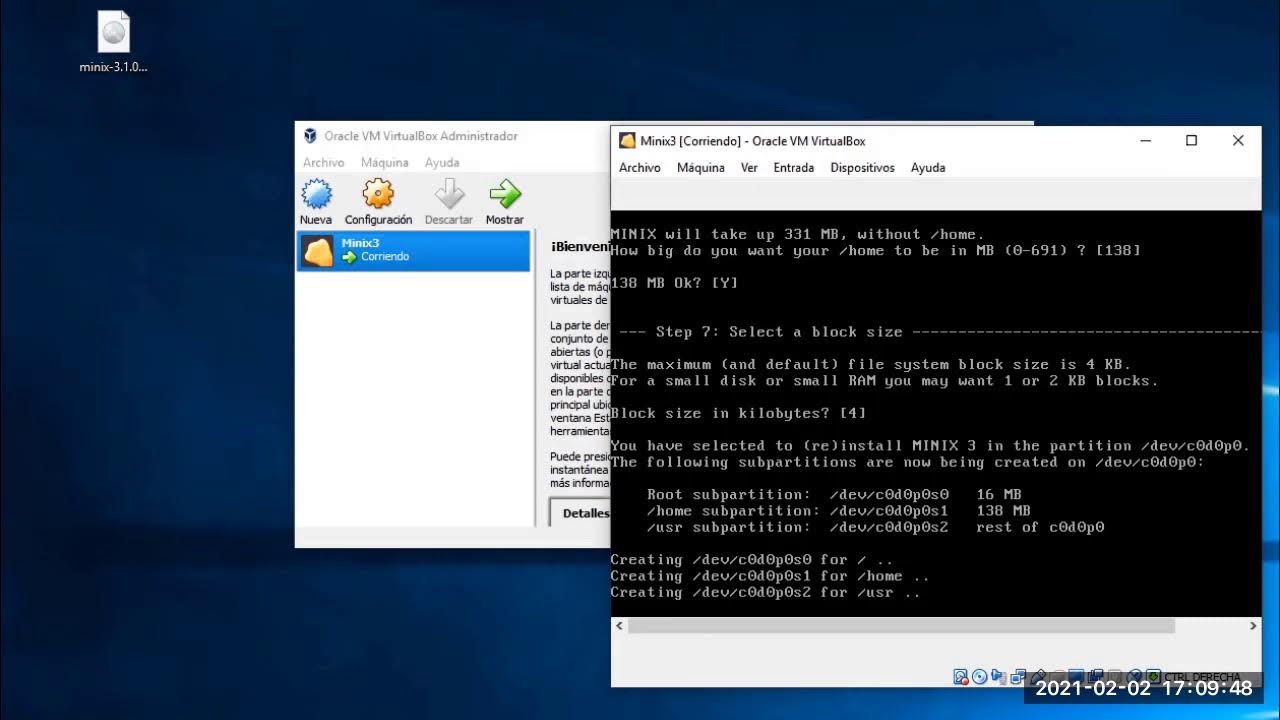Click 'Block size in kilobytes? [4]' line
This screenshot has width=1280, height=720.
pos(738,413)
